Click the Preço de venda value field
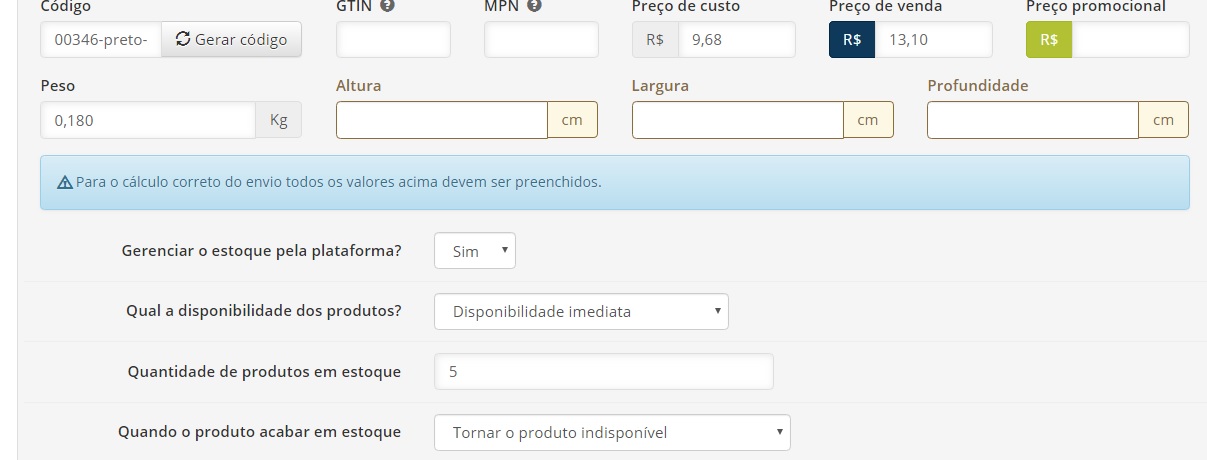 [933, 40]
